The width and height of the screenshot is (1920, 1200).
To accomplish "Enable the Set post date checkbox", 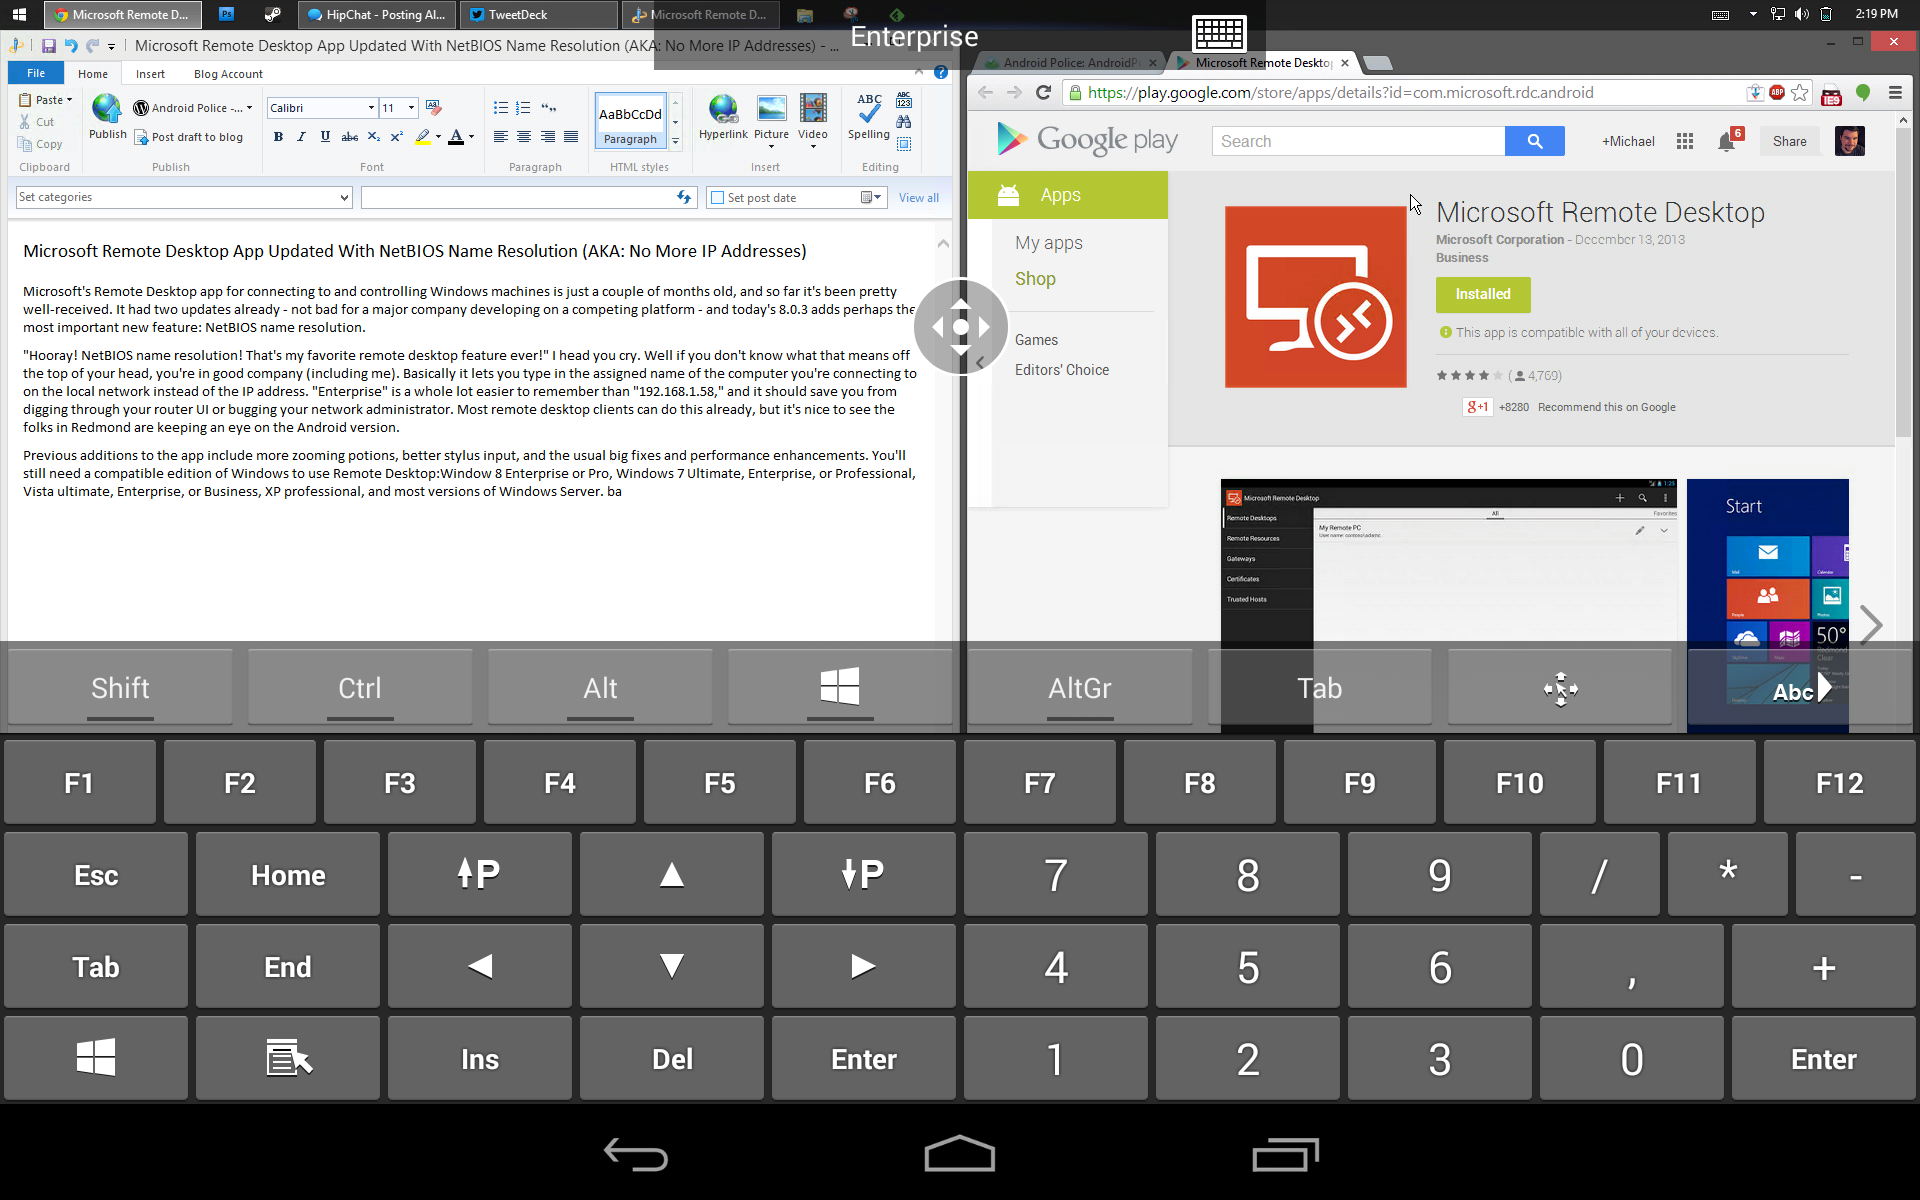I will (x=717, y=198).
